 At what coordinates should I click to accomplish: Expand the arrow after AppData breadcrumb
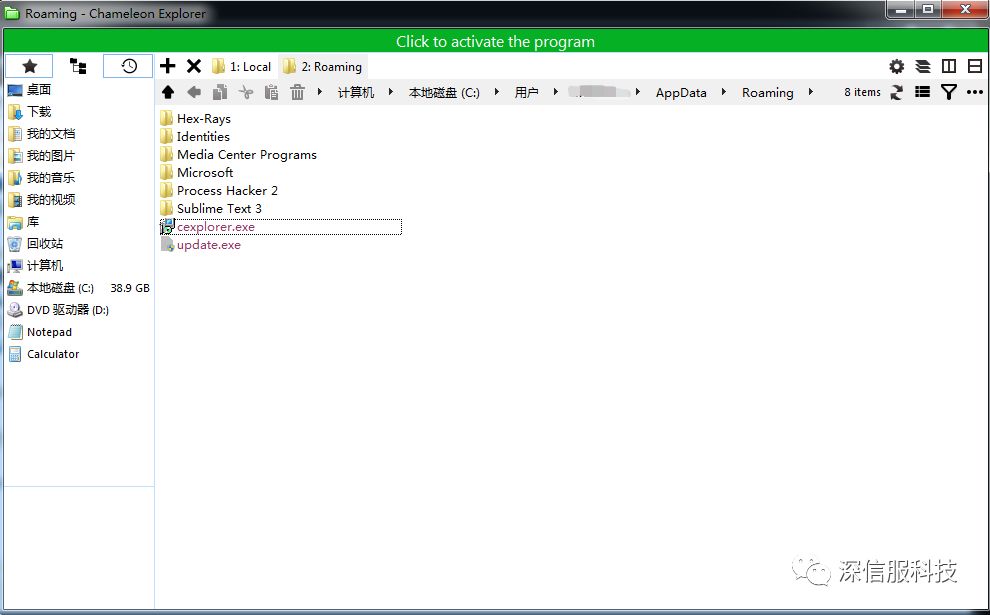point(724,92)
